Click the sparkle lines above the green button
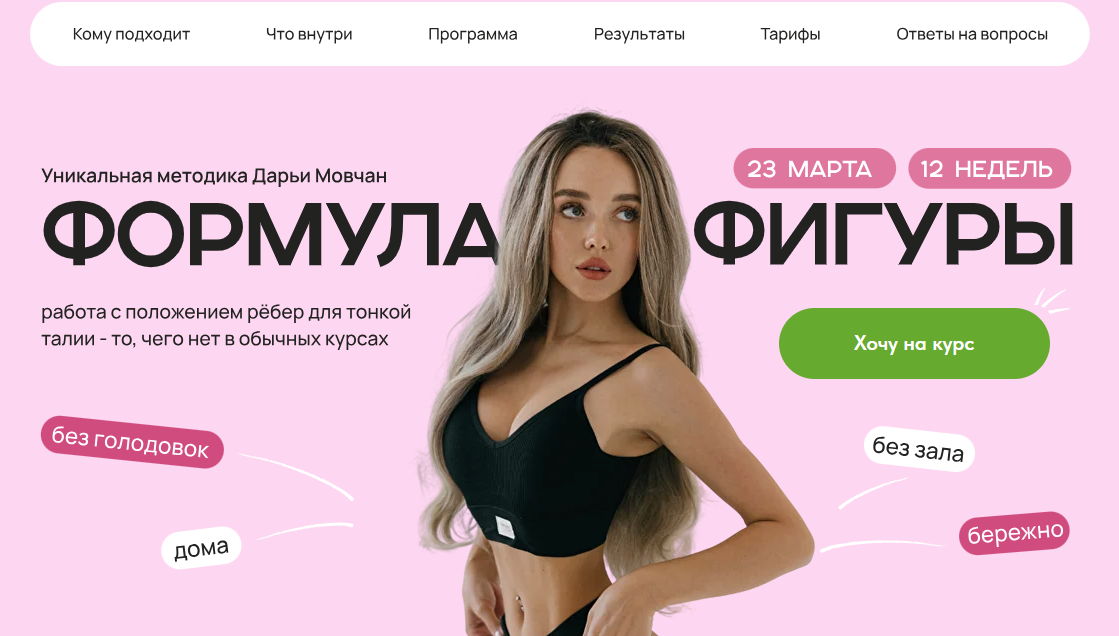Viewport: 1119px width, 636px height. tap(1051, 301)
